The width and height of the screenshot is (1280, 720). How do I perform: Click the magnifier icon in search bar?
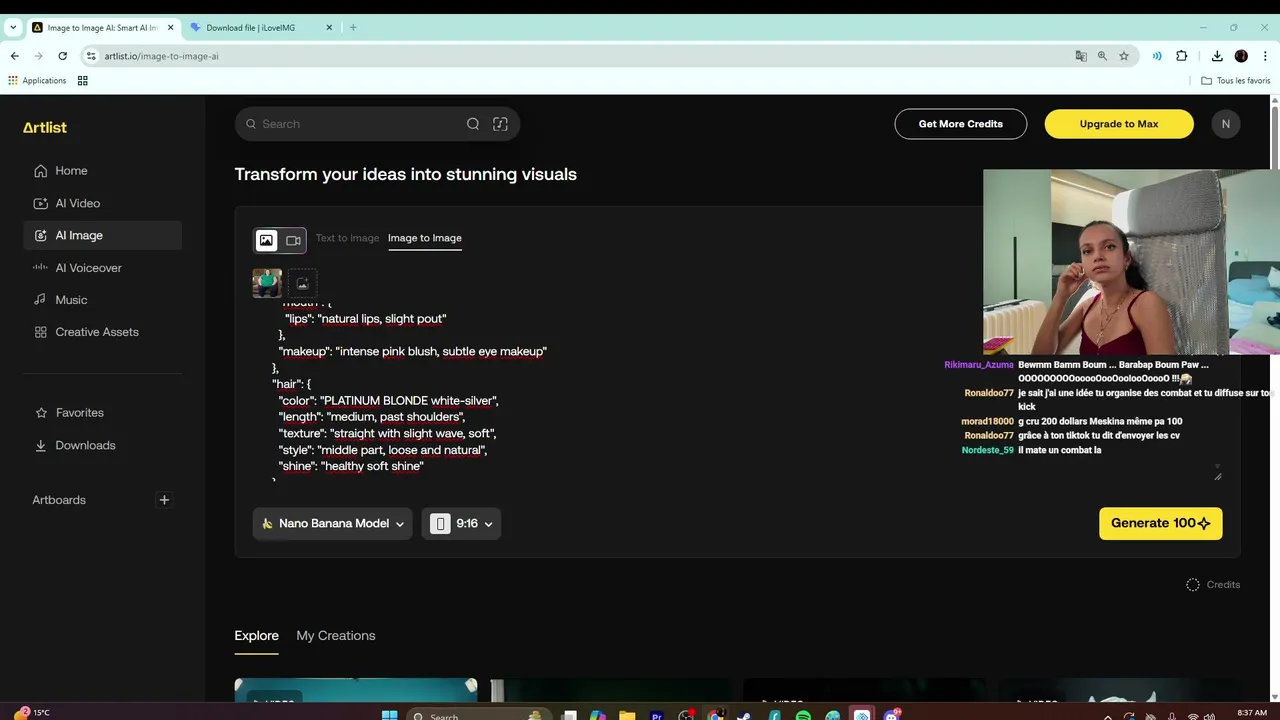(x=473, y=124)
